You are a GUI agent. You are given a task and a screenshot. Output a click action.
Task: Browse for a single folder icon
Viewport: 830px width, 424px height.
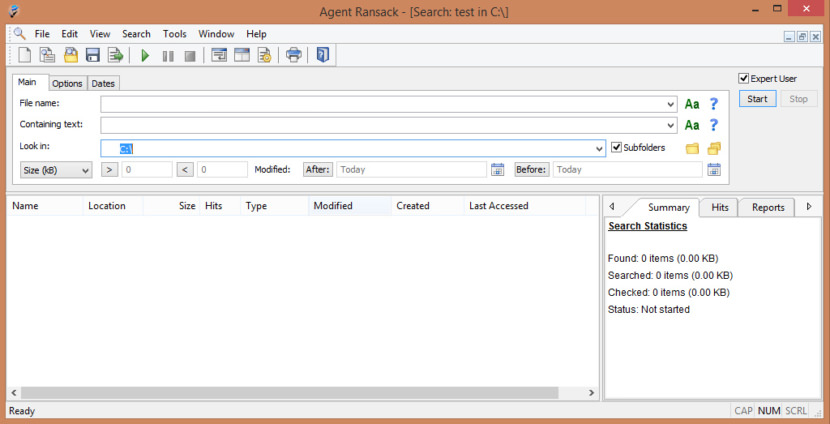[692, 148]
